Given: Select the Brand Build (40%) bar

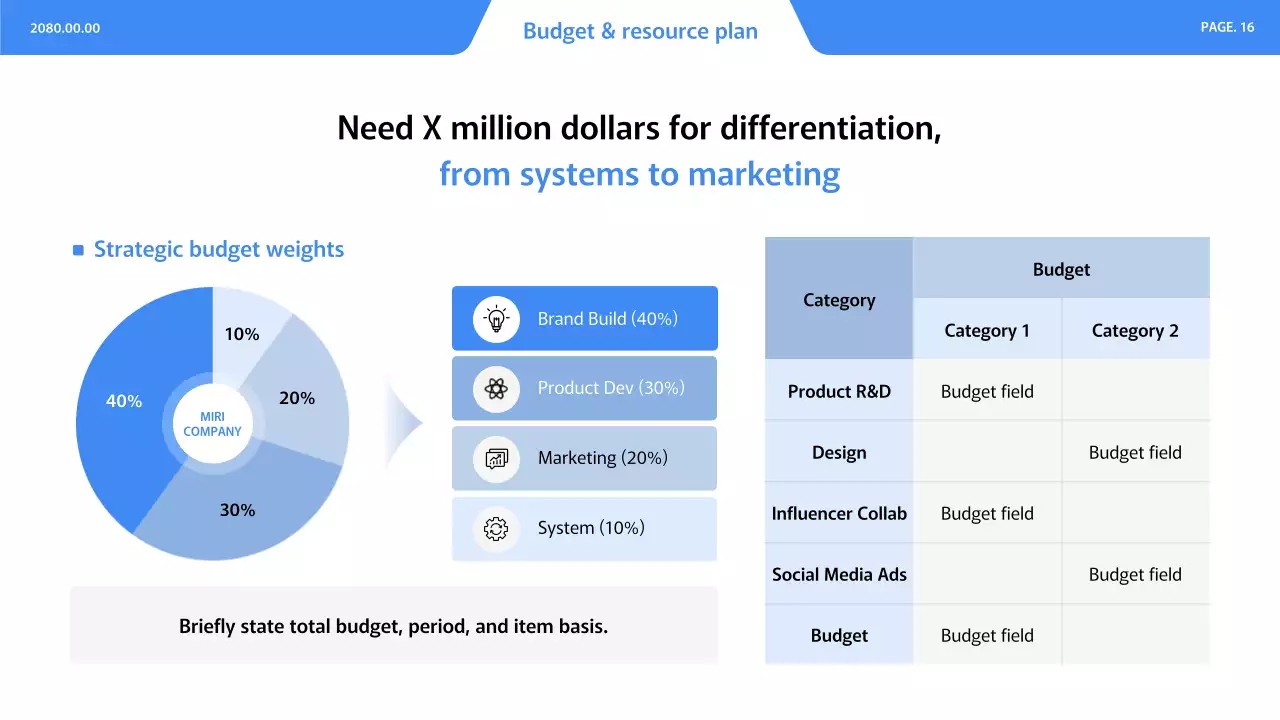Looking at the screenshot, I should click(585, 319).
